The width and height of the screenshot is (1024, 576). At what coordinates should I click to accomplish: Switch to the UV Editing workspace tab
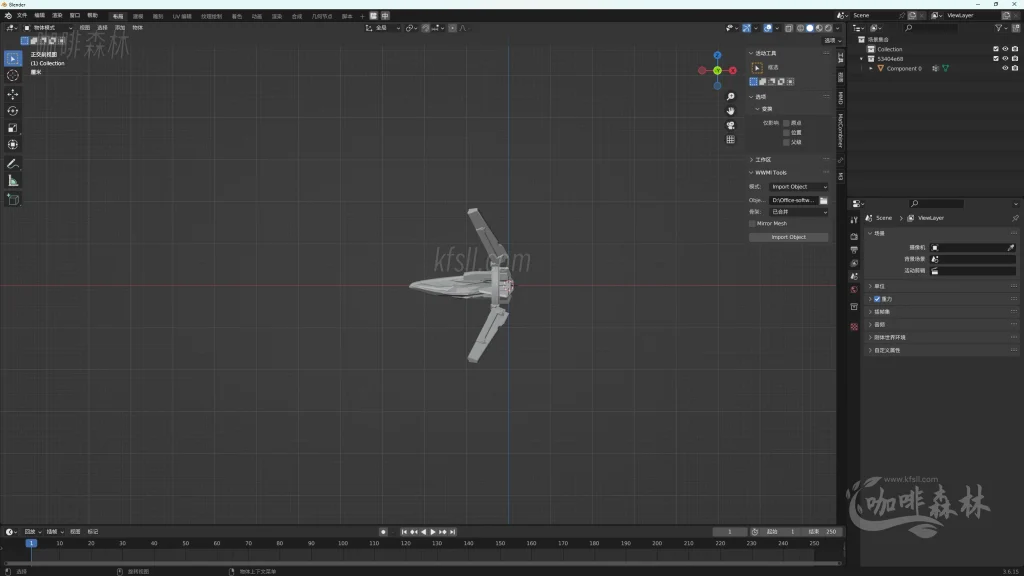(x=182, y=16)
